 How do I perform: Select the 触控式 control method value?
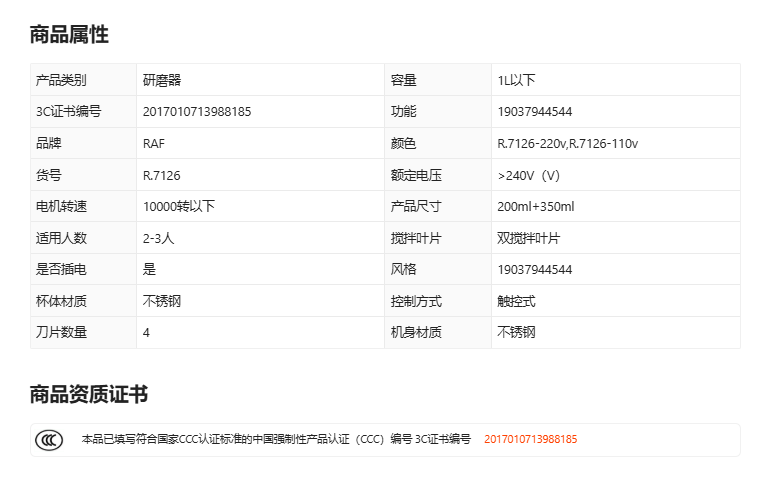tap(516, 301)
